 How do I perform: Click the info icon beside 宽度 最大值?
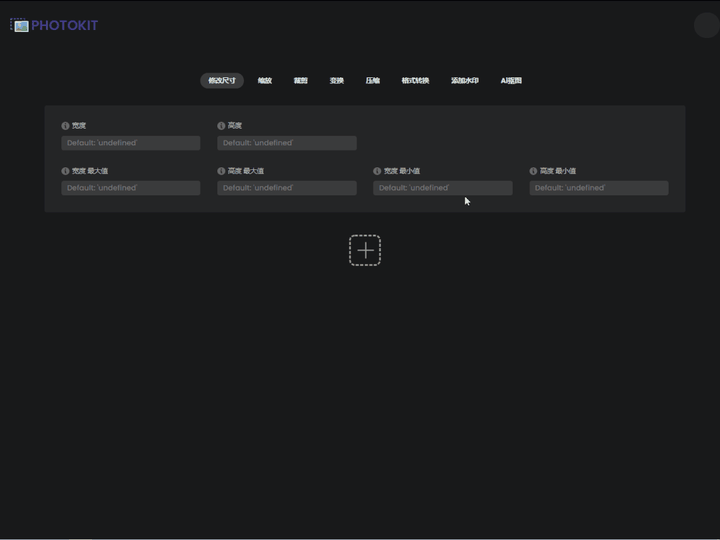point(65,171)
